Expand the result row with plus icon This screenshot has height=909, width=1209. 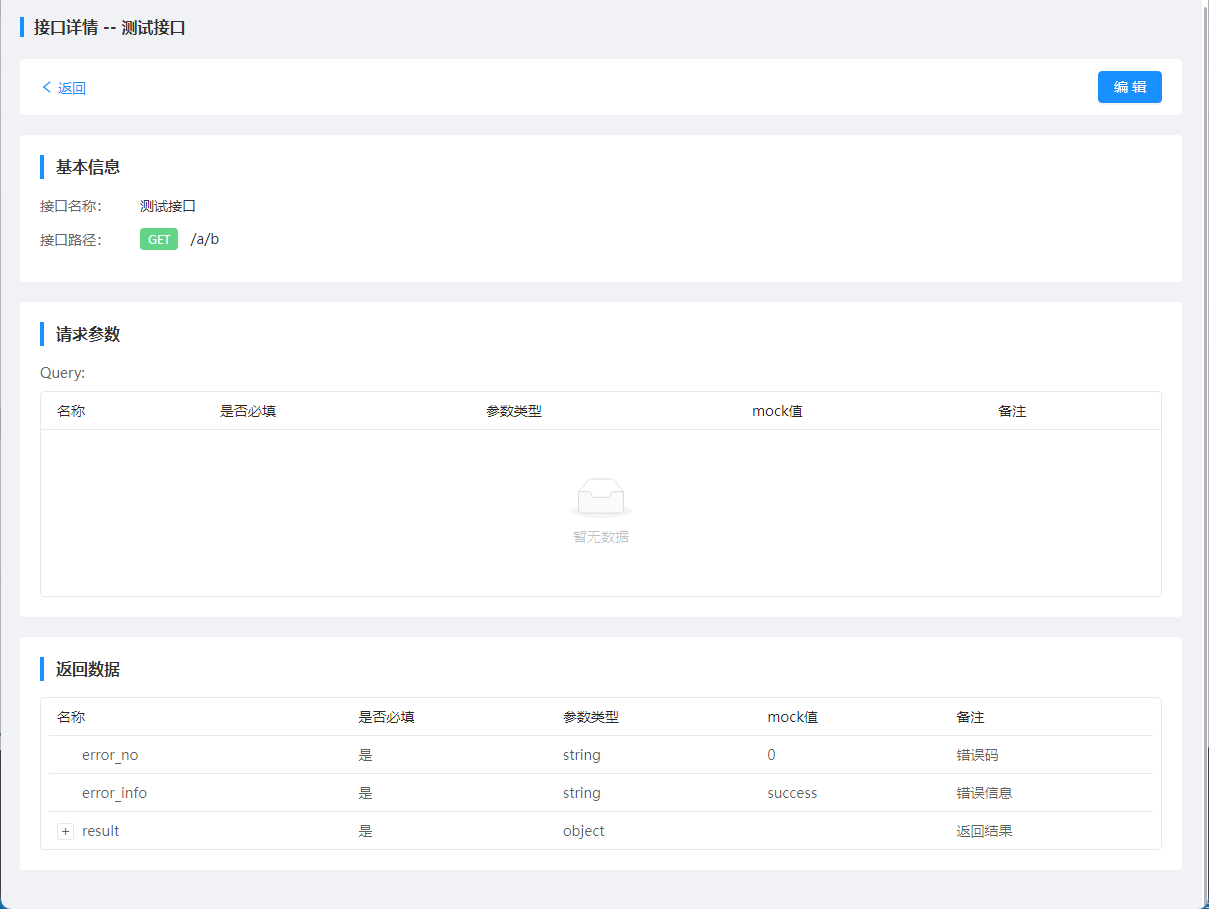tap(66, 831)
